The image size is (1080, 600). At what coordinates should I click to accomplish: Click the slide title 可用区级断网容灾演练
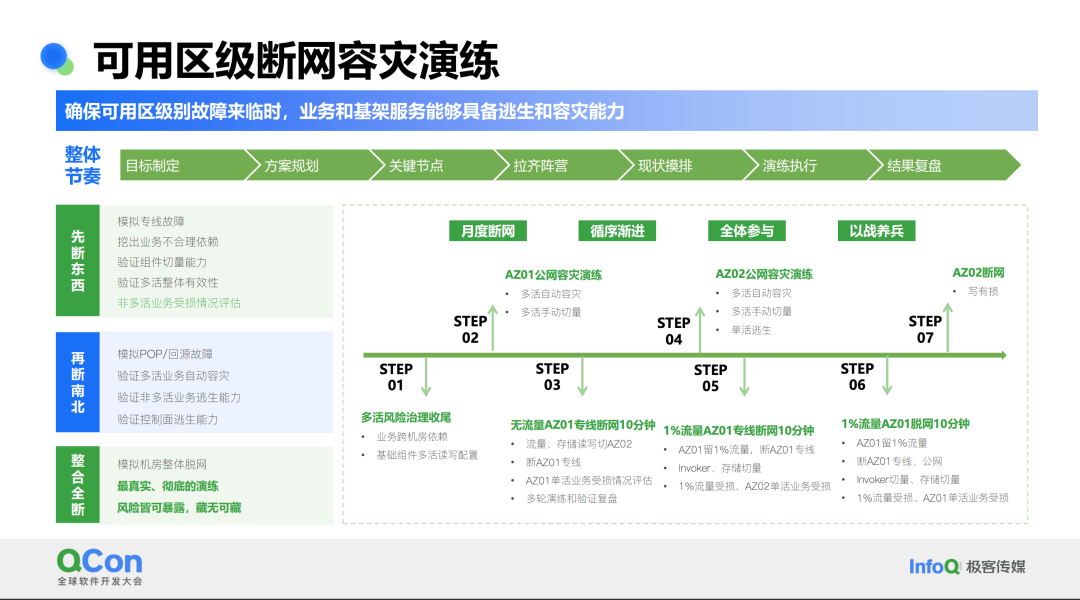296,61
